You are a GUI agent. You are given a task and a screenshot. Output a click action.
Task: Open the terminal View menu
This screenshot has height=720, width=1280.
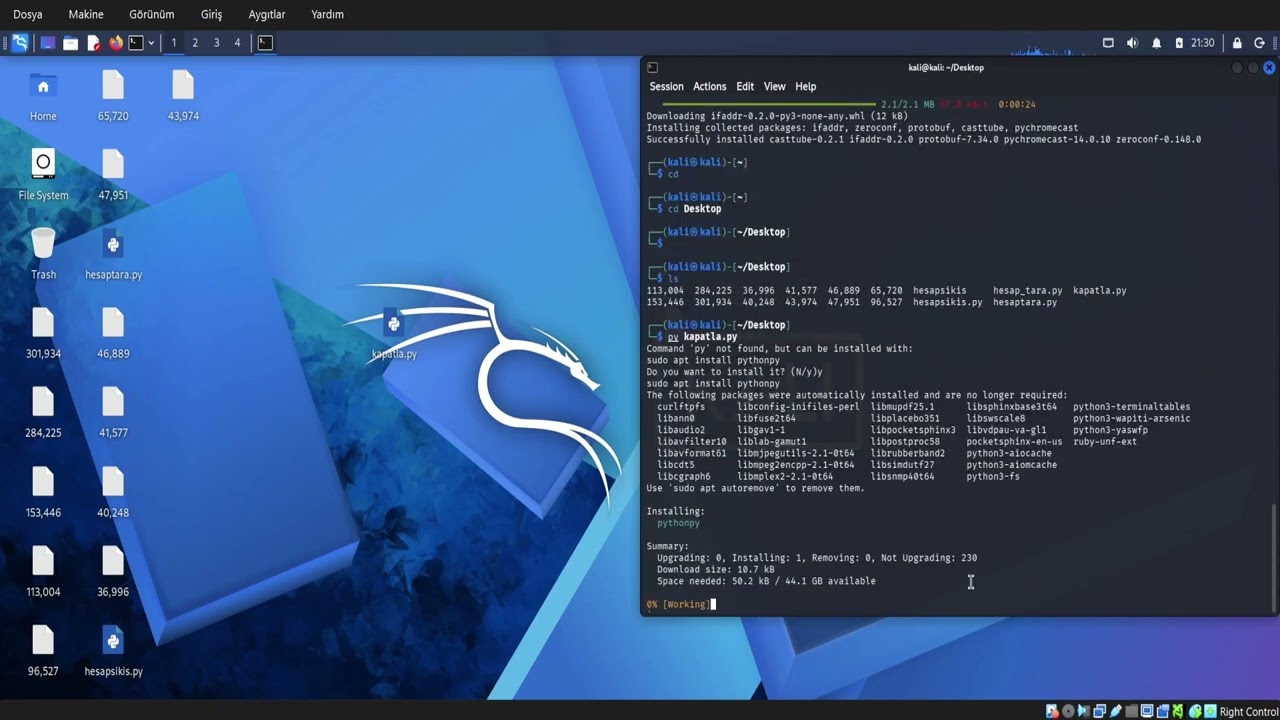[775, 86]
